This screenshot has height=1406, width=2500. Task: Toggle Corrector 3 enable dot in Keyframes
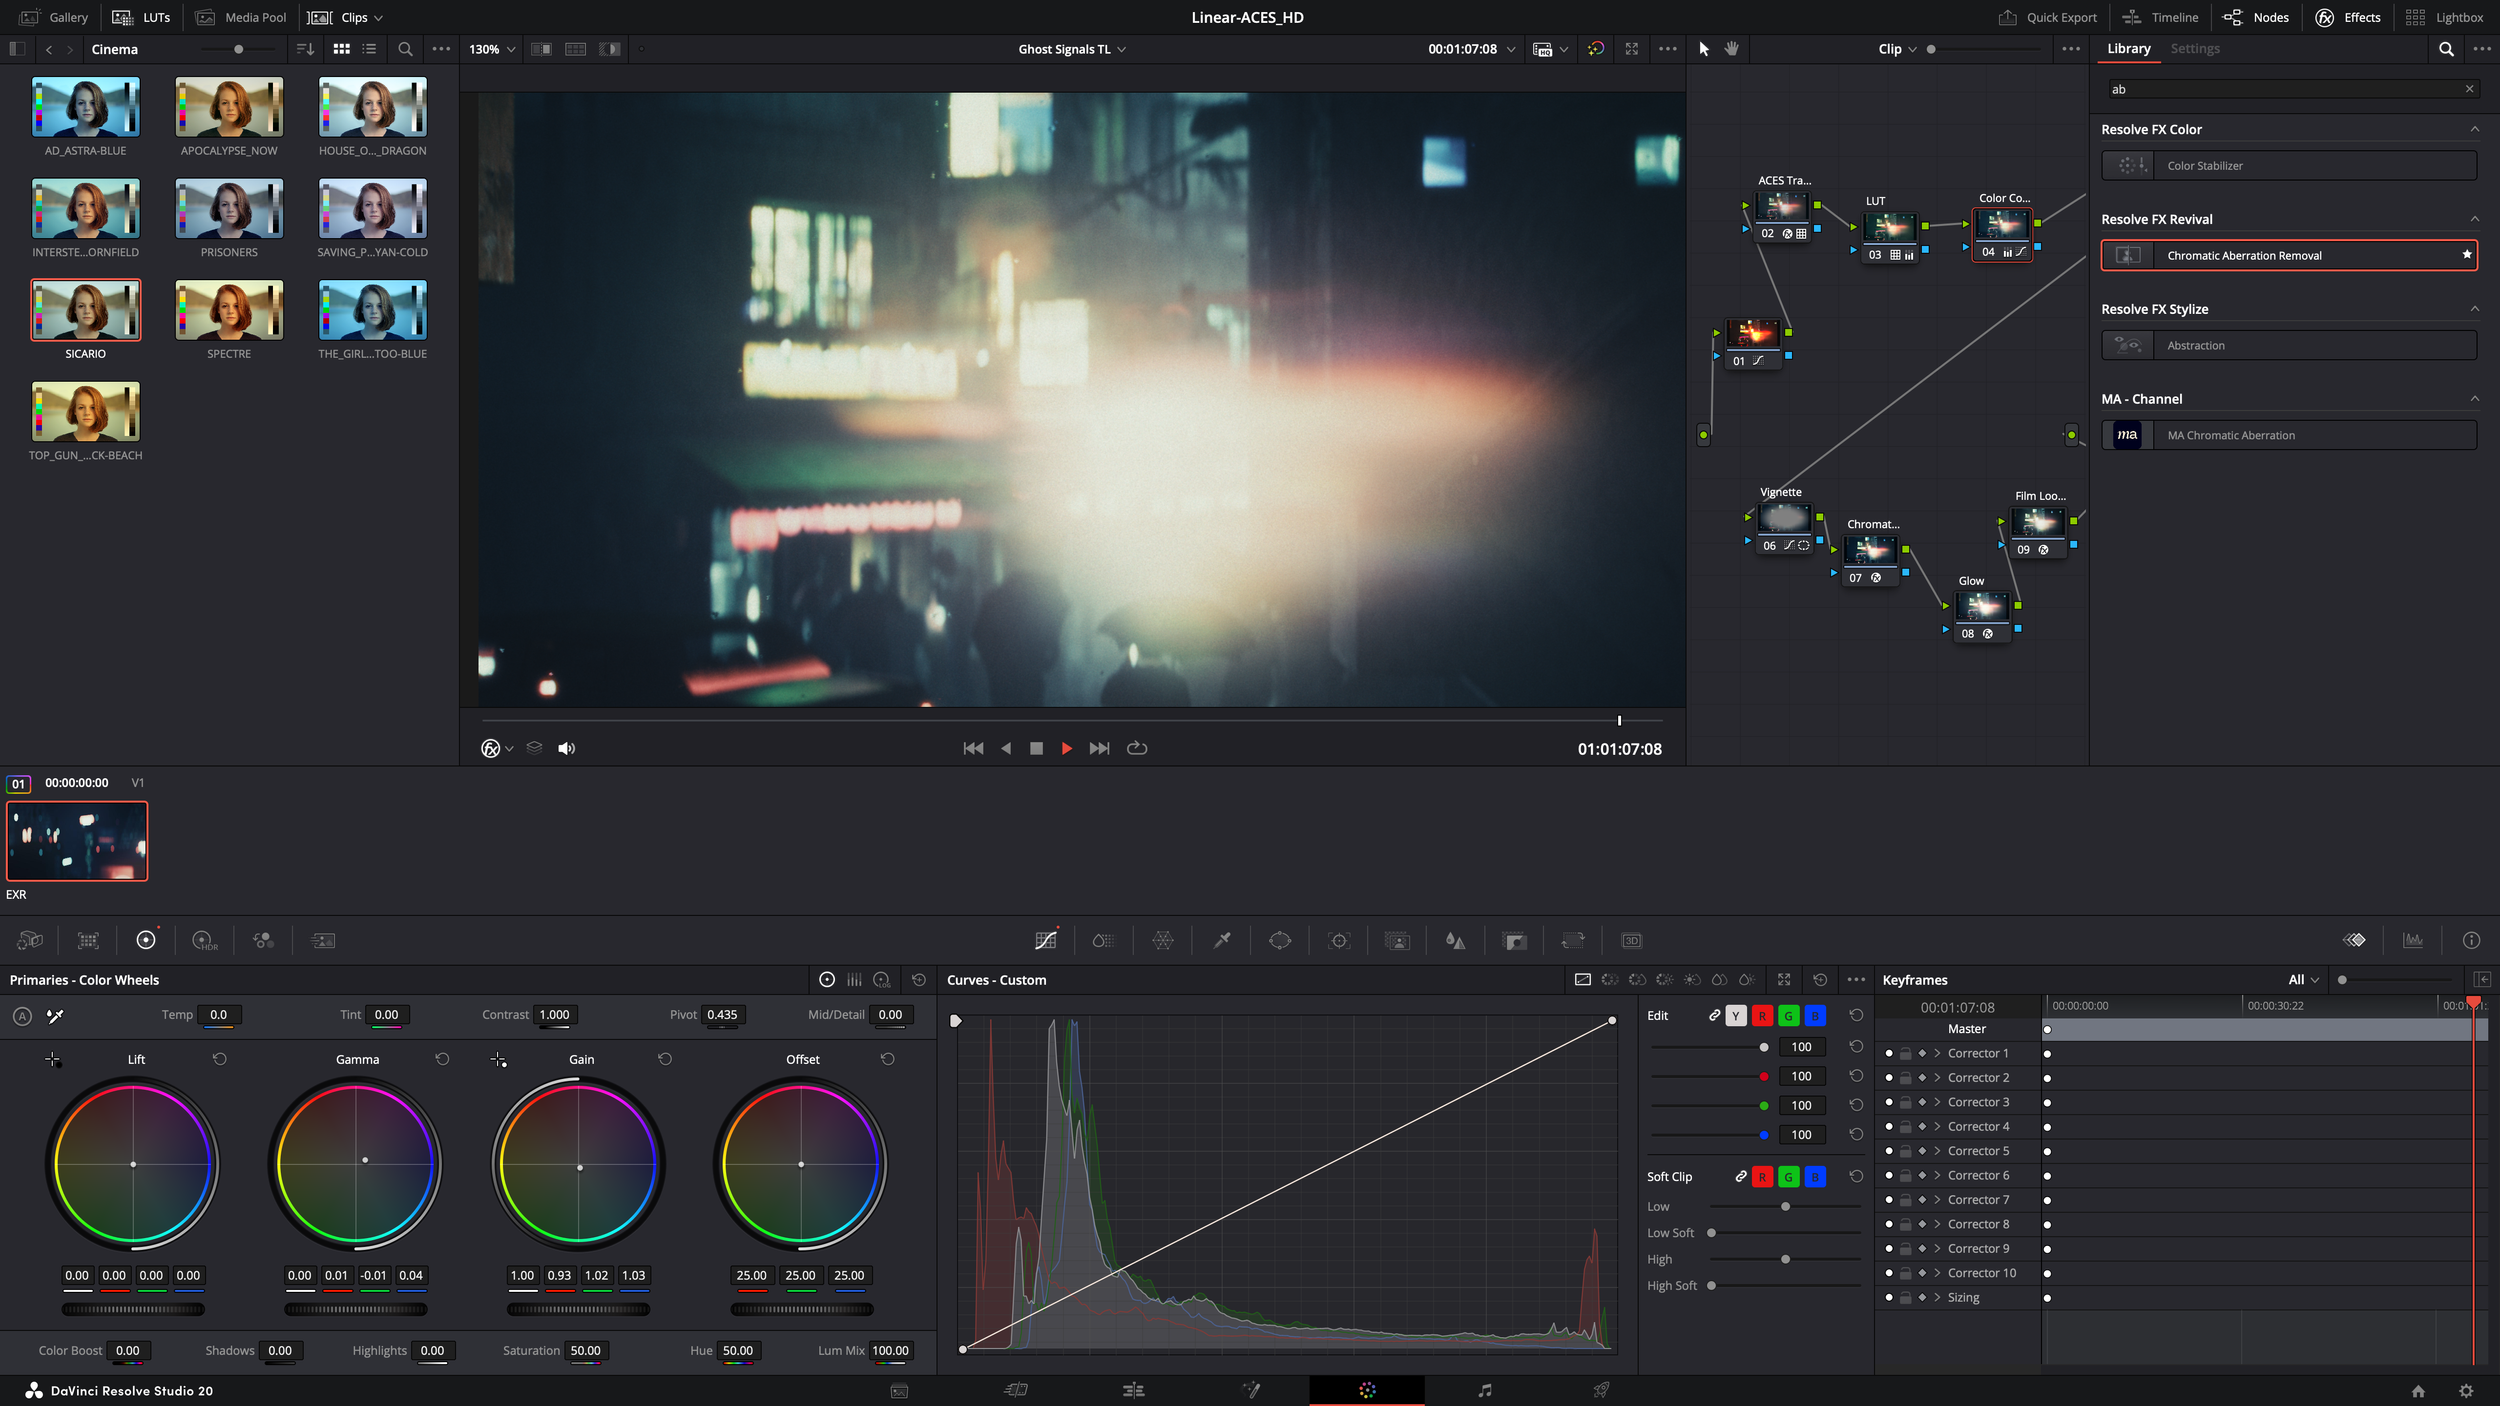coord(1889,1102)
